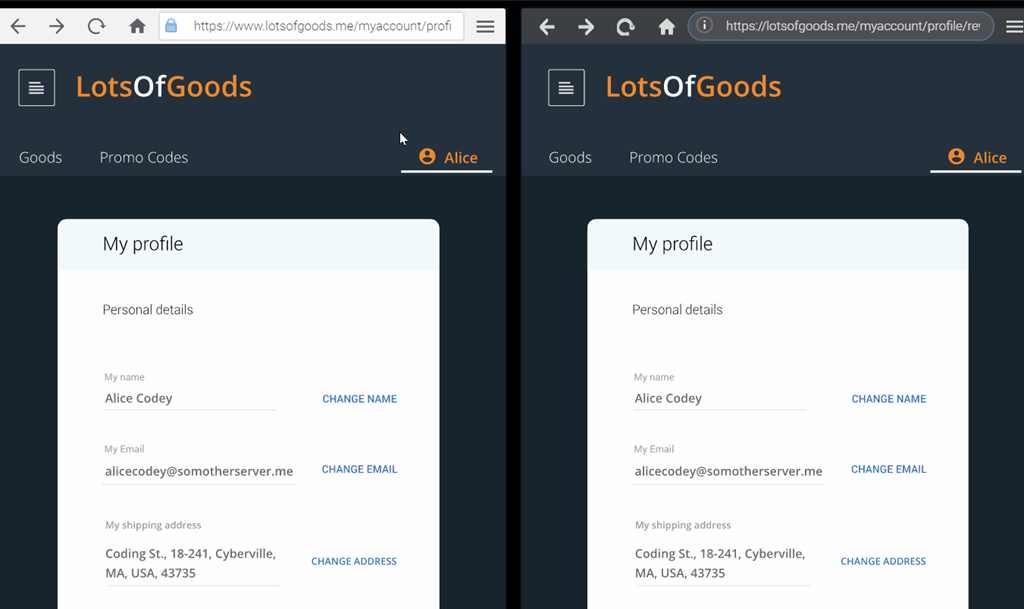Click CHANGE ADDRESS in the left profile
This screenshot has width=1024, height=609.
[x=354, y=561]
